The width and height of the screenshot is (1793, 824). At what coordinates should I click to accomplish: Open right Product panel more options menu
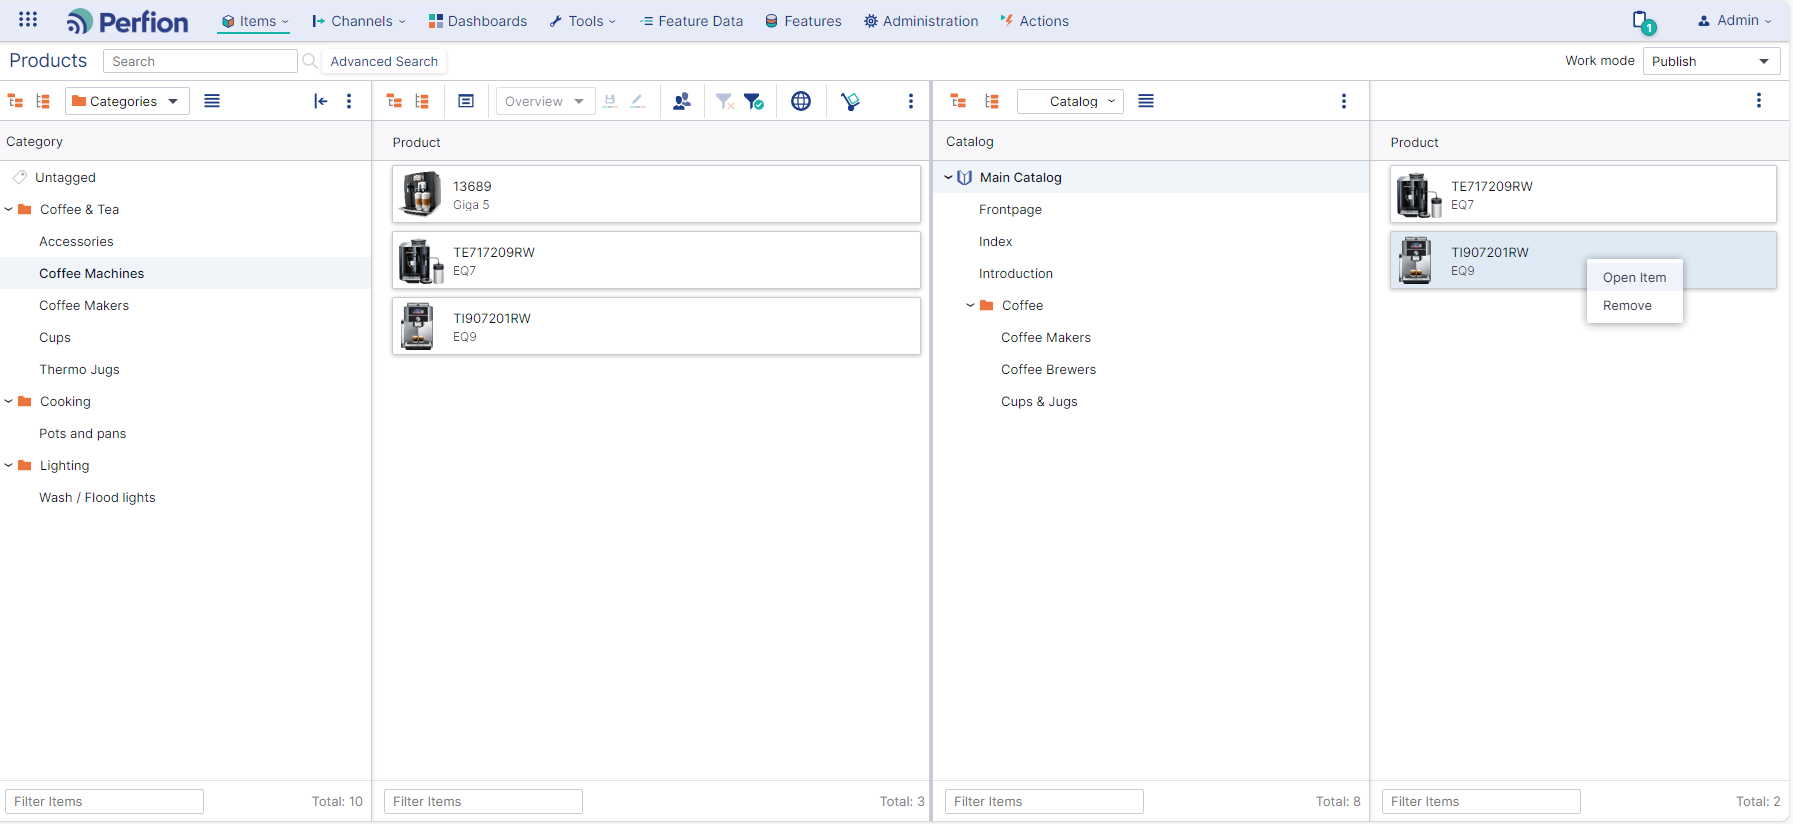pyautogui.click(x=1759, y=100)
